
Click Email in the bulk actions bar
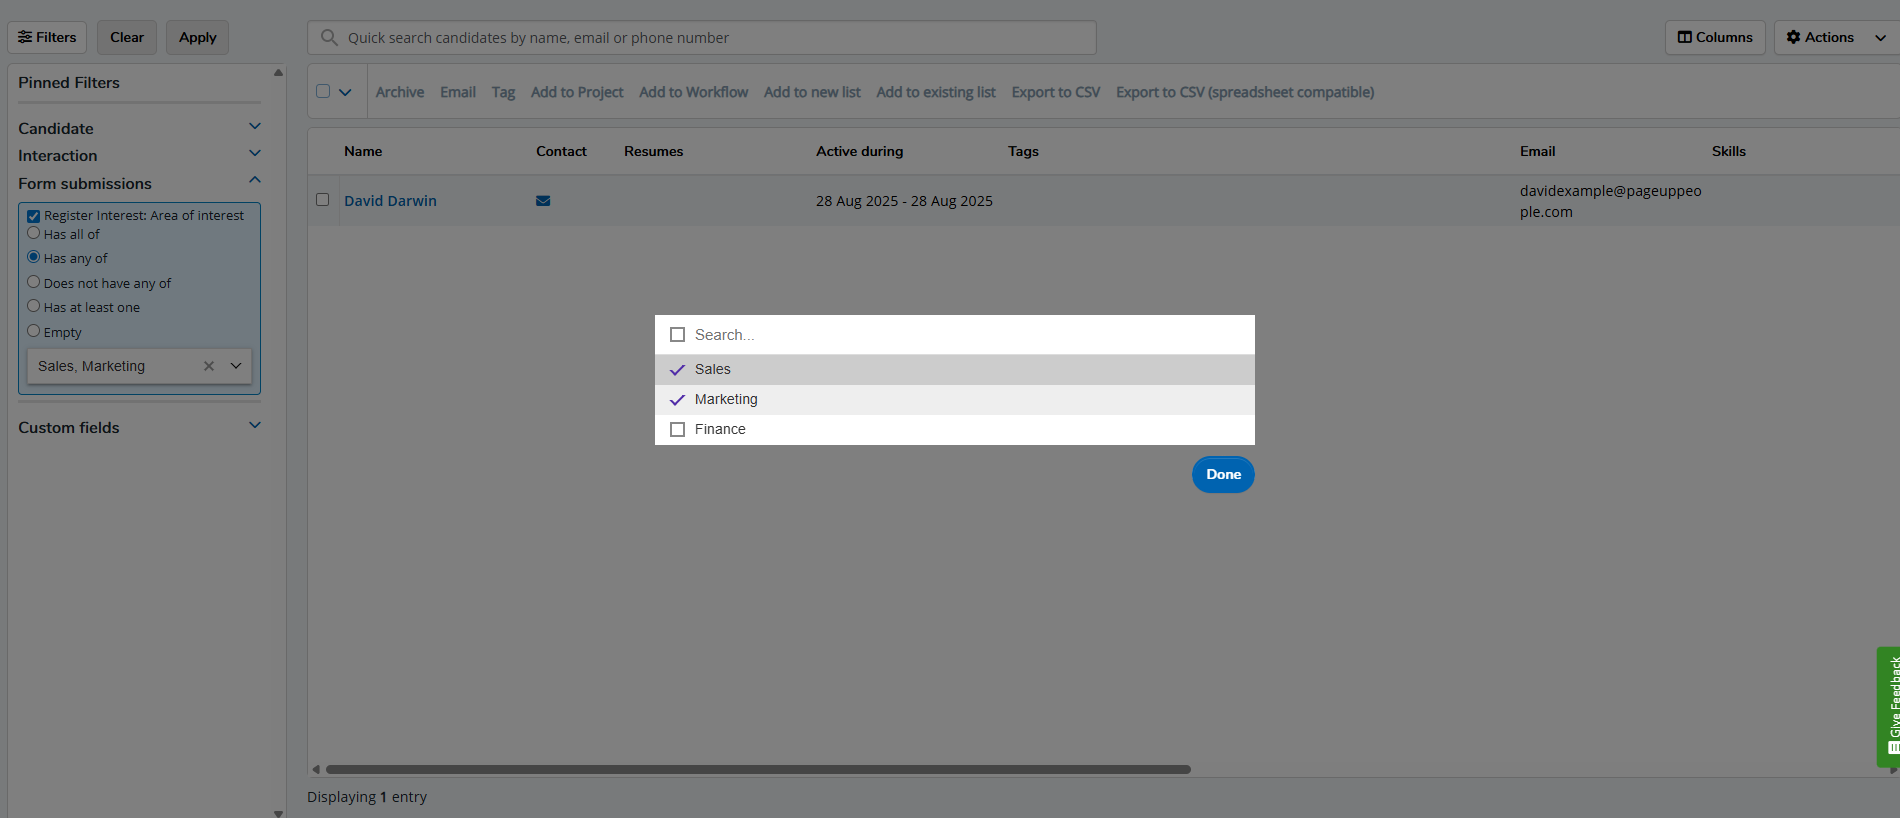point(458,92)
